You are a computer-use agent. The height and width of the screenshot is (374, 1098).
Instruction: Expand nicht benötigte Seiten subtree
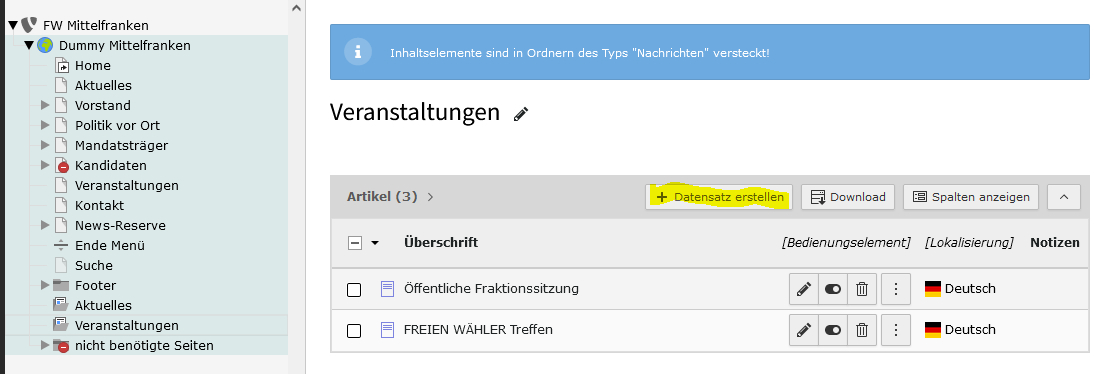tap(46, 345)
